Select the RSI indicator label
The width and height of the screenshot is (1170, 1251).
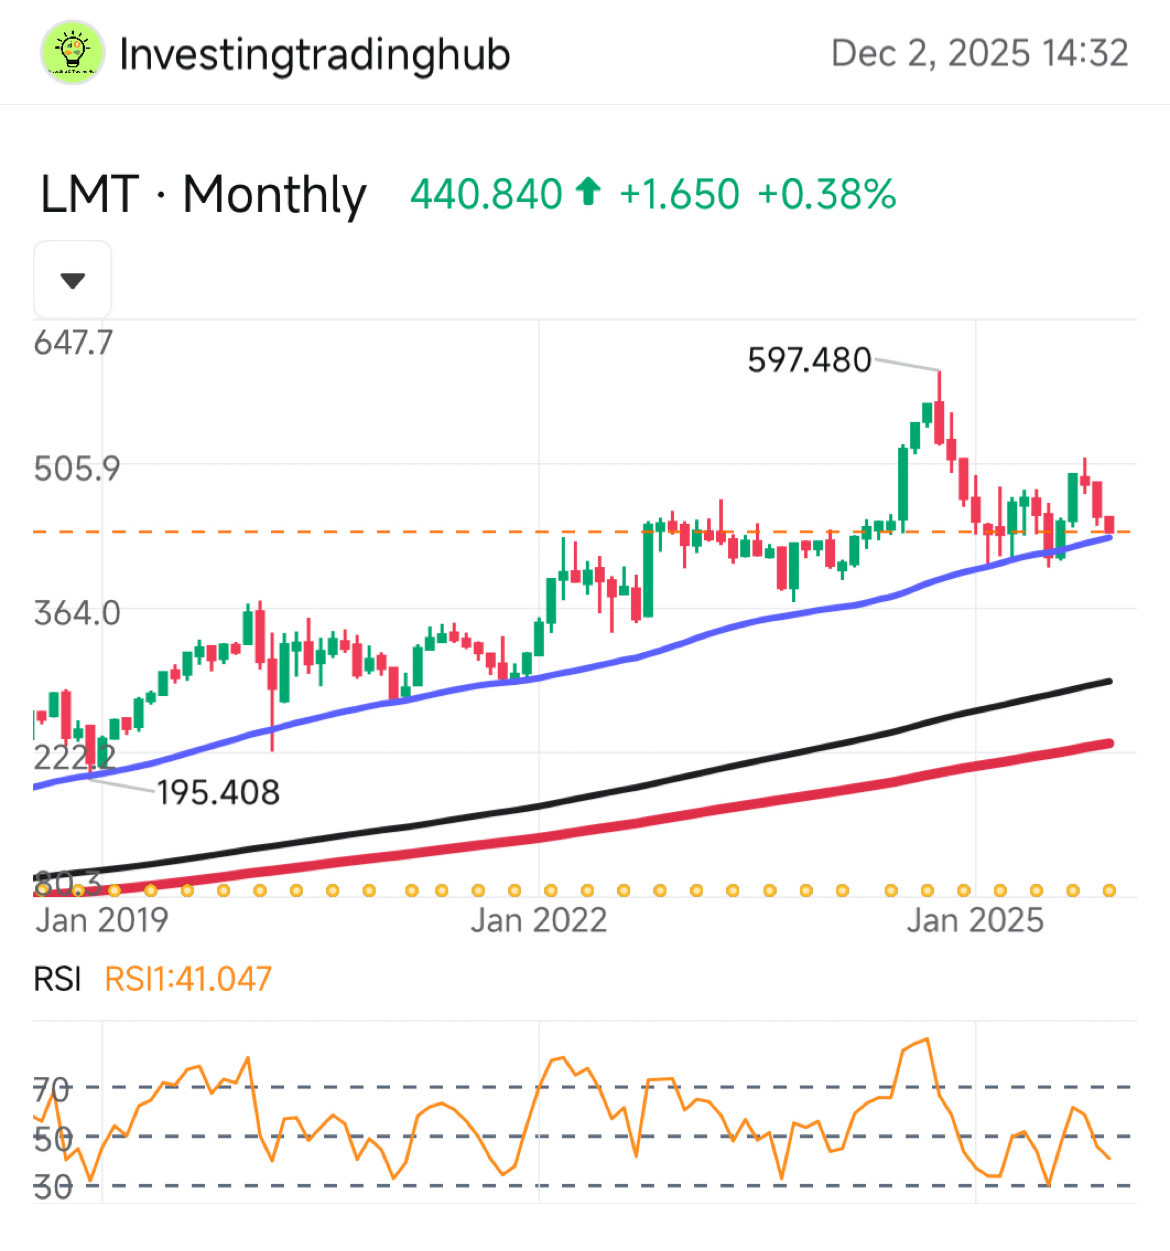(57, 979)
